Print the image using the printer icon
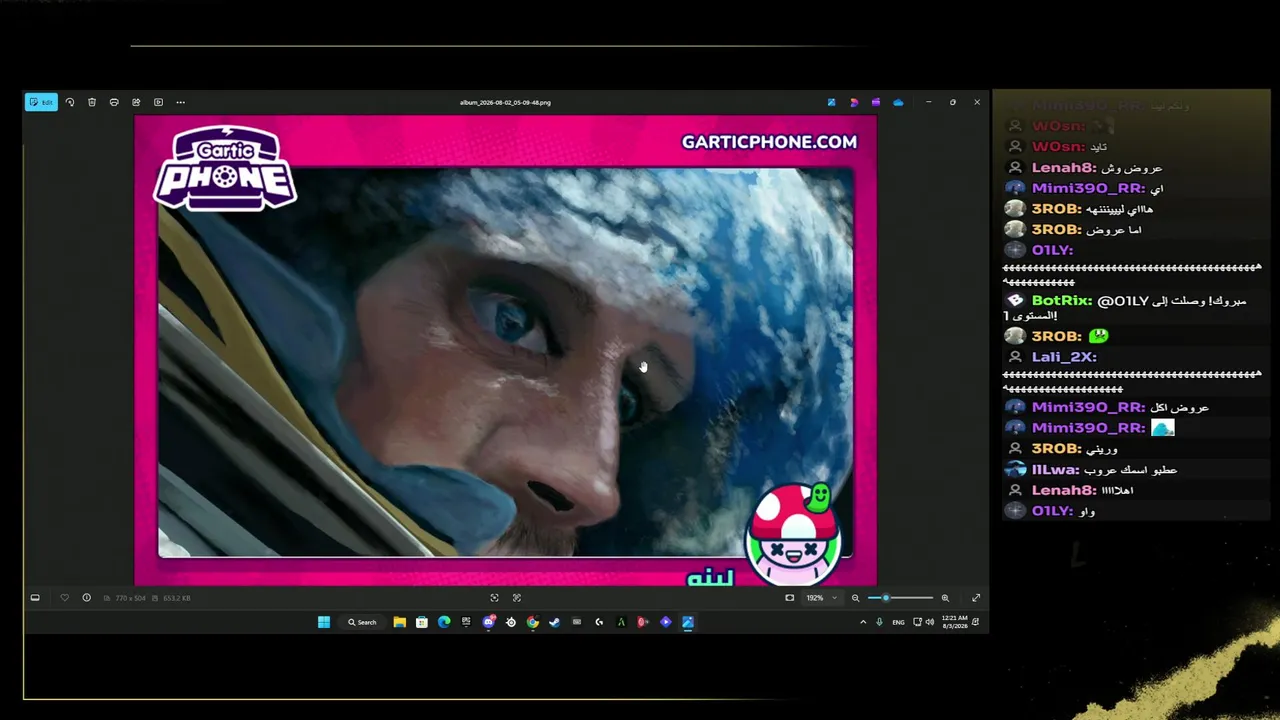The width and height of the screenshot is (1280, 720). coord(114,102)
